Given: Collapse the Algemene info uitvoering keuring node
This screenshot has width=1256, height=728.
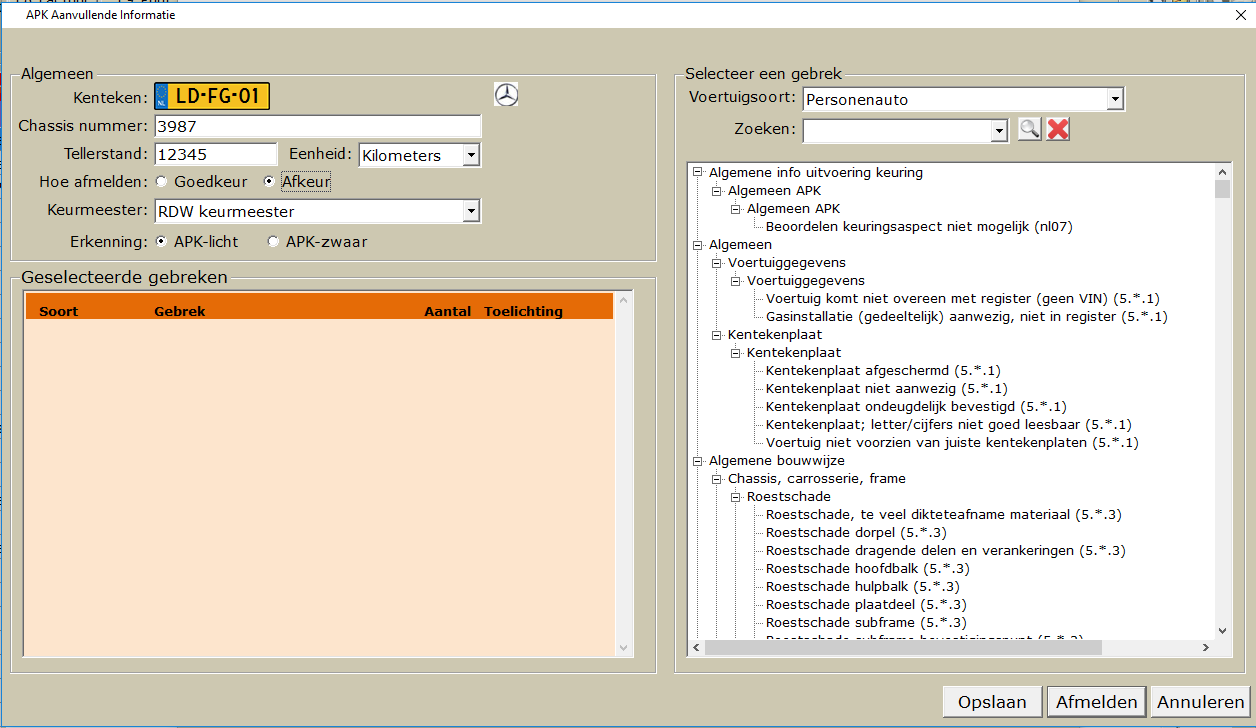Looking at the screenshot, I should click(x=697, y=172).
